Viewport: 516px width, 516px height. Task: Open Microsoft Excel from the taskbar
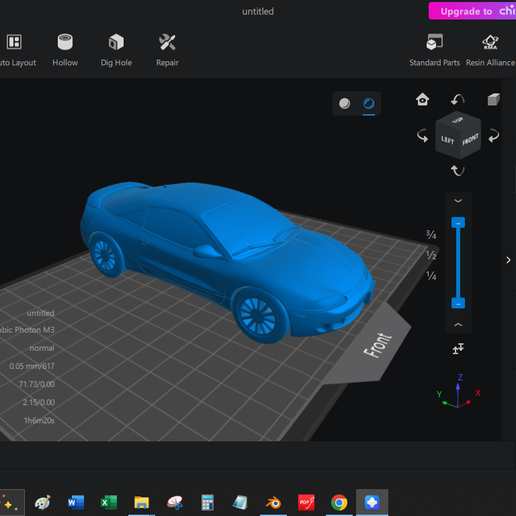tap(109, 503)
